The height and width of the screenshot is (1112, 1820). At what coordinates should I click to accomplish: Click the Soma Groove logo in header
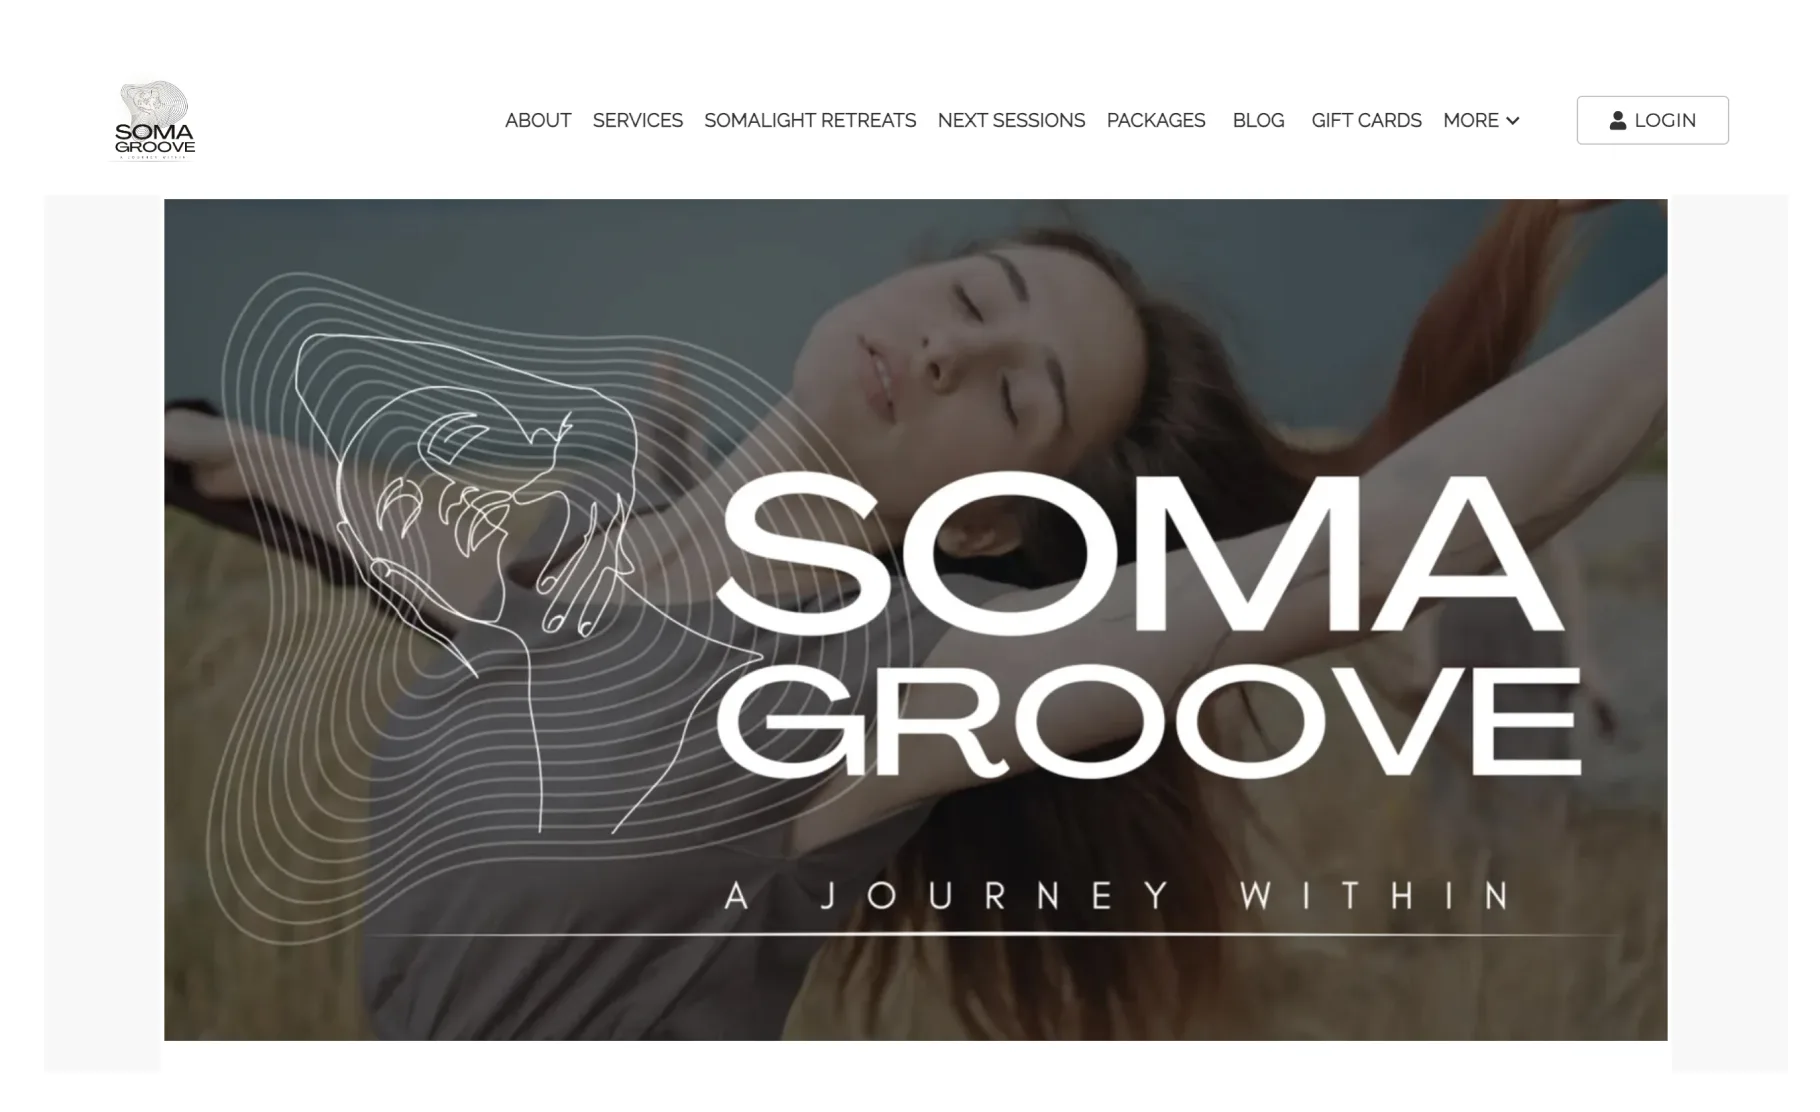click(153, 120)
